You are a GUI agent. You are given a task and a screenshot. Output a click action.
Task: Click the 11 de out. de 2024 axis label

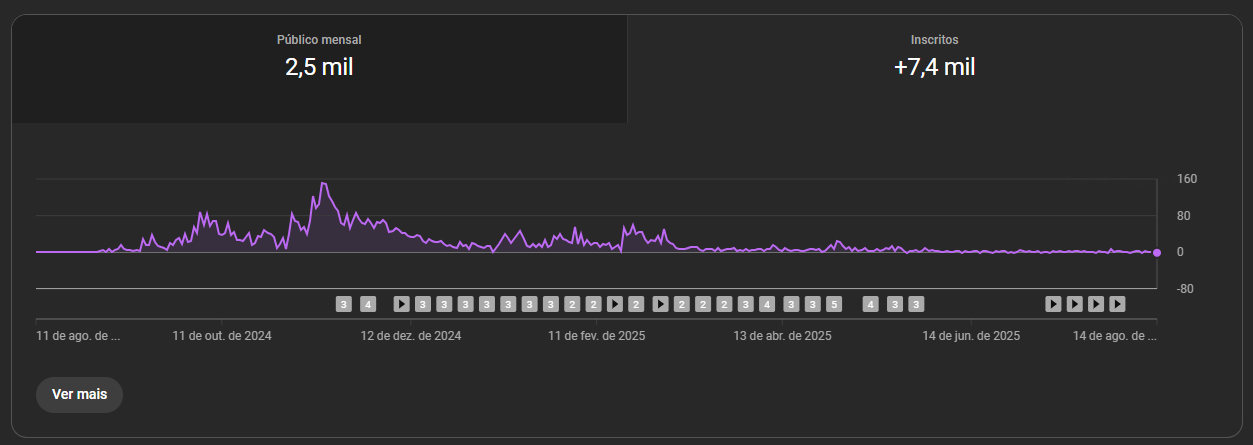(x=222, y=336)
